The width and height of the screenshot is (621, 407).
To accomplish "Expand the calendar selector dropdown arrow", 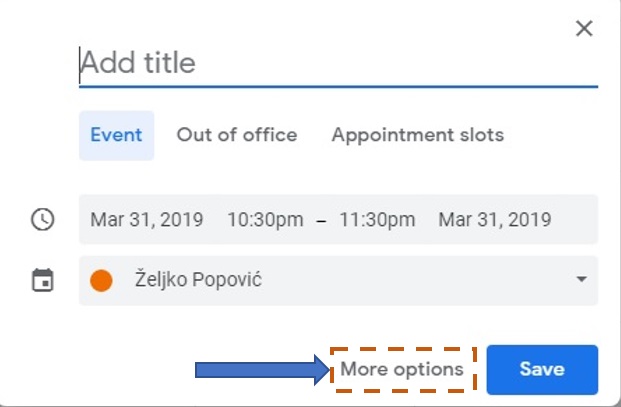I will pos(581,281).
